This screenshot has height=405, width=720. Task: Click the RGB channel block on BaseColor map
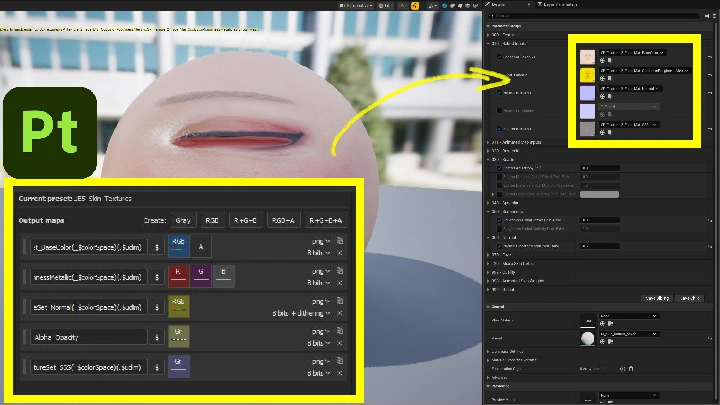pyautogui.click(x=179, y=246)
